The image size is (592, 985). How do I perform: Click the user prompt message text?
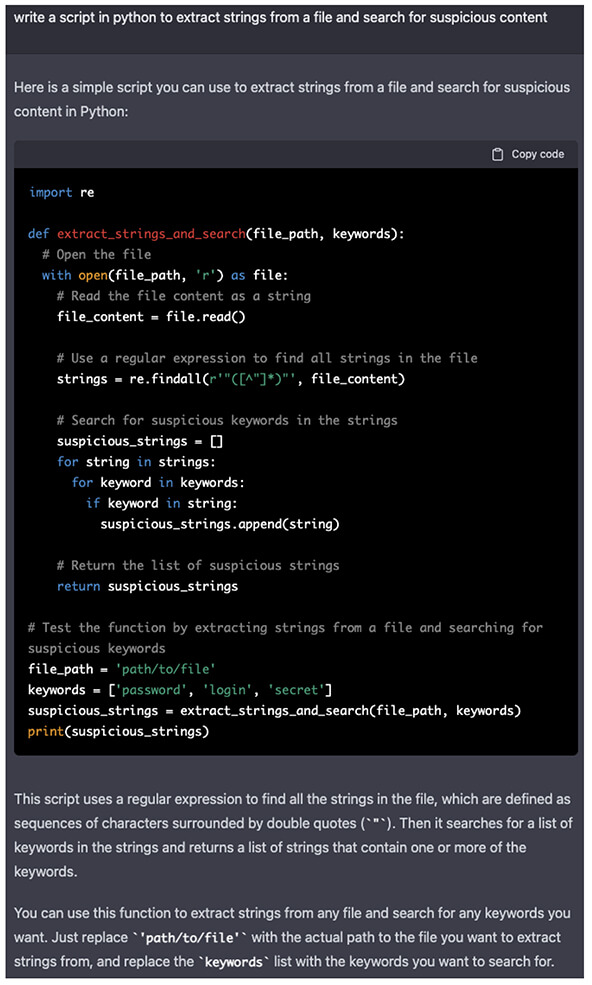click(x=280, y=18)
